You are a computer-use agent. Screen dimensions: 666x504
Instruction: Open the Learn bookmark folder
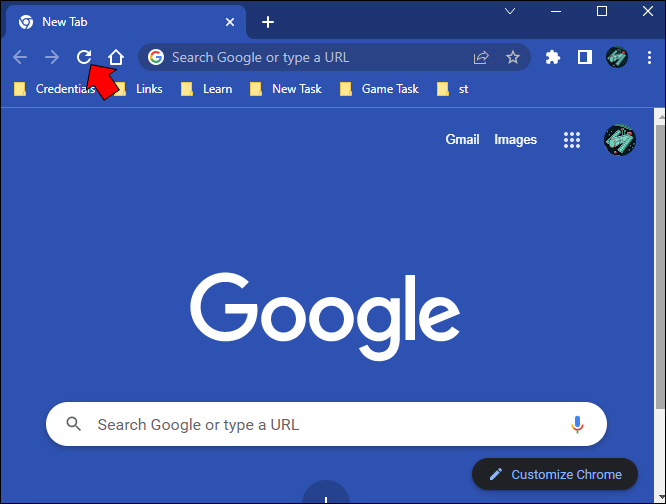click(x=206, y=89)
